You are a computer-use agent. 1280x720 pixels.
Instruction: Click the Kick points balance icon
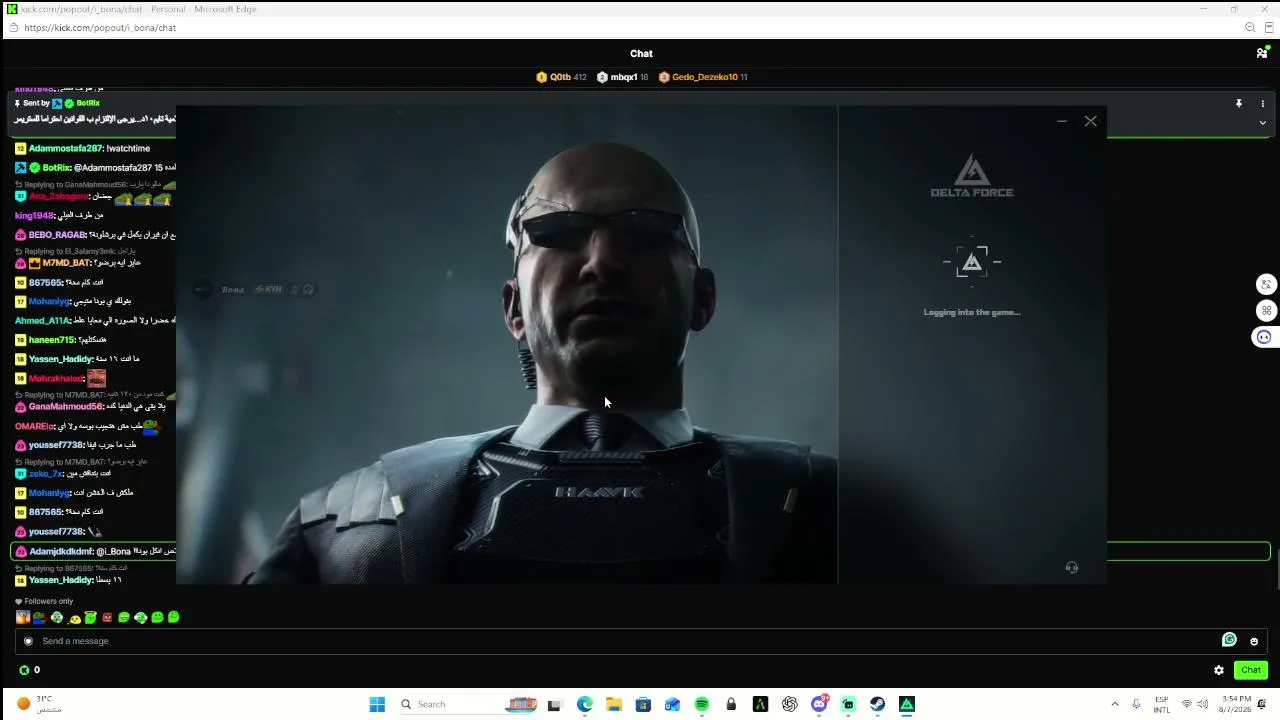(x=24, y=670)
